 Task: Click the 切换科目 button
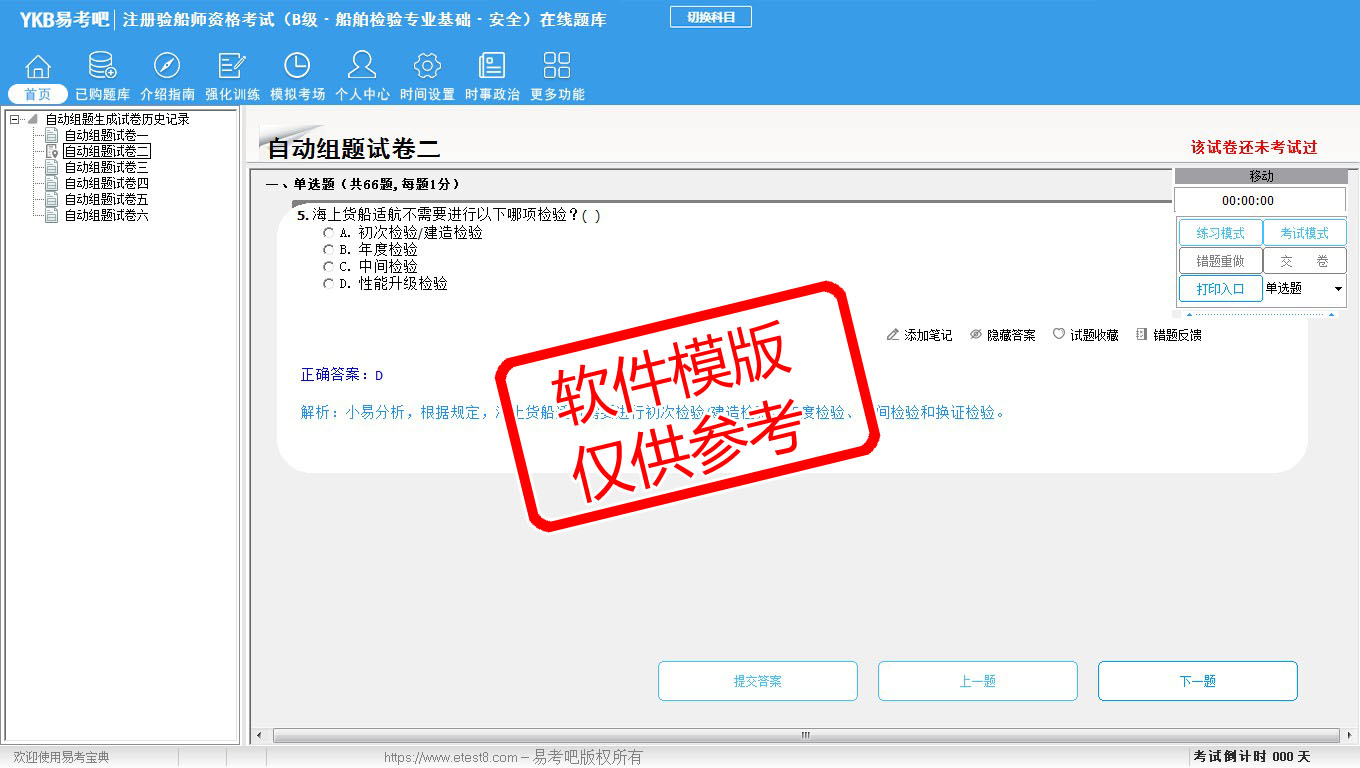710,17
